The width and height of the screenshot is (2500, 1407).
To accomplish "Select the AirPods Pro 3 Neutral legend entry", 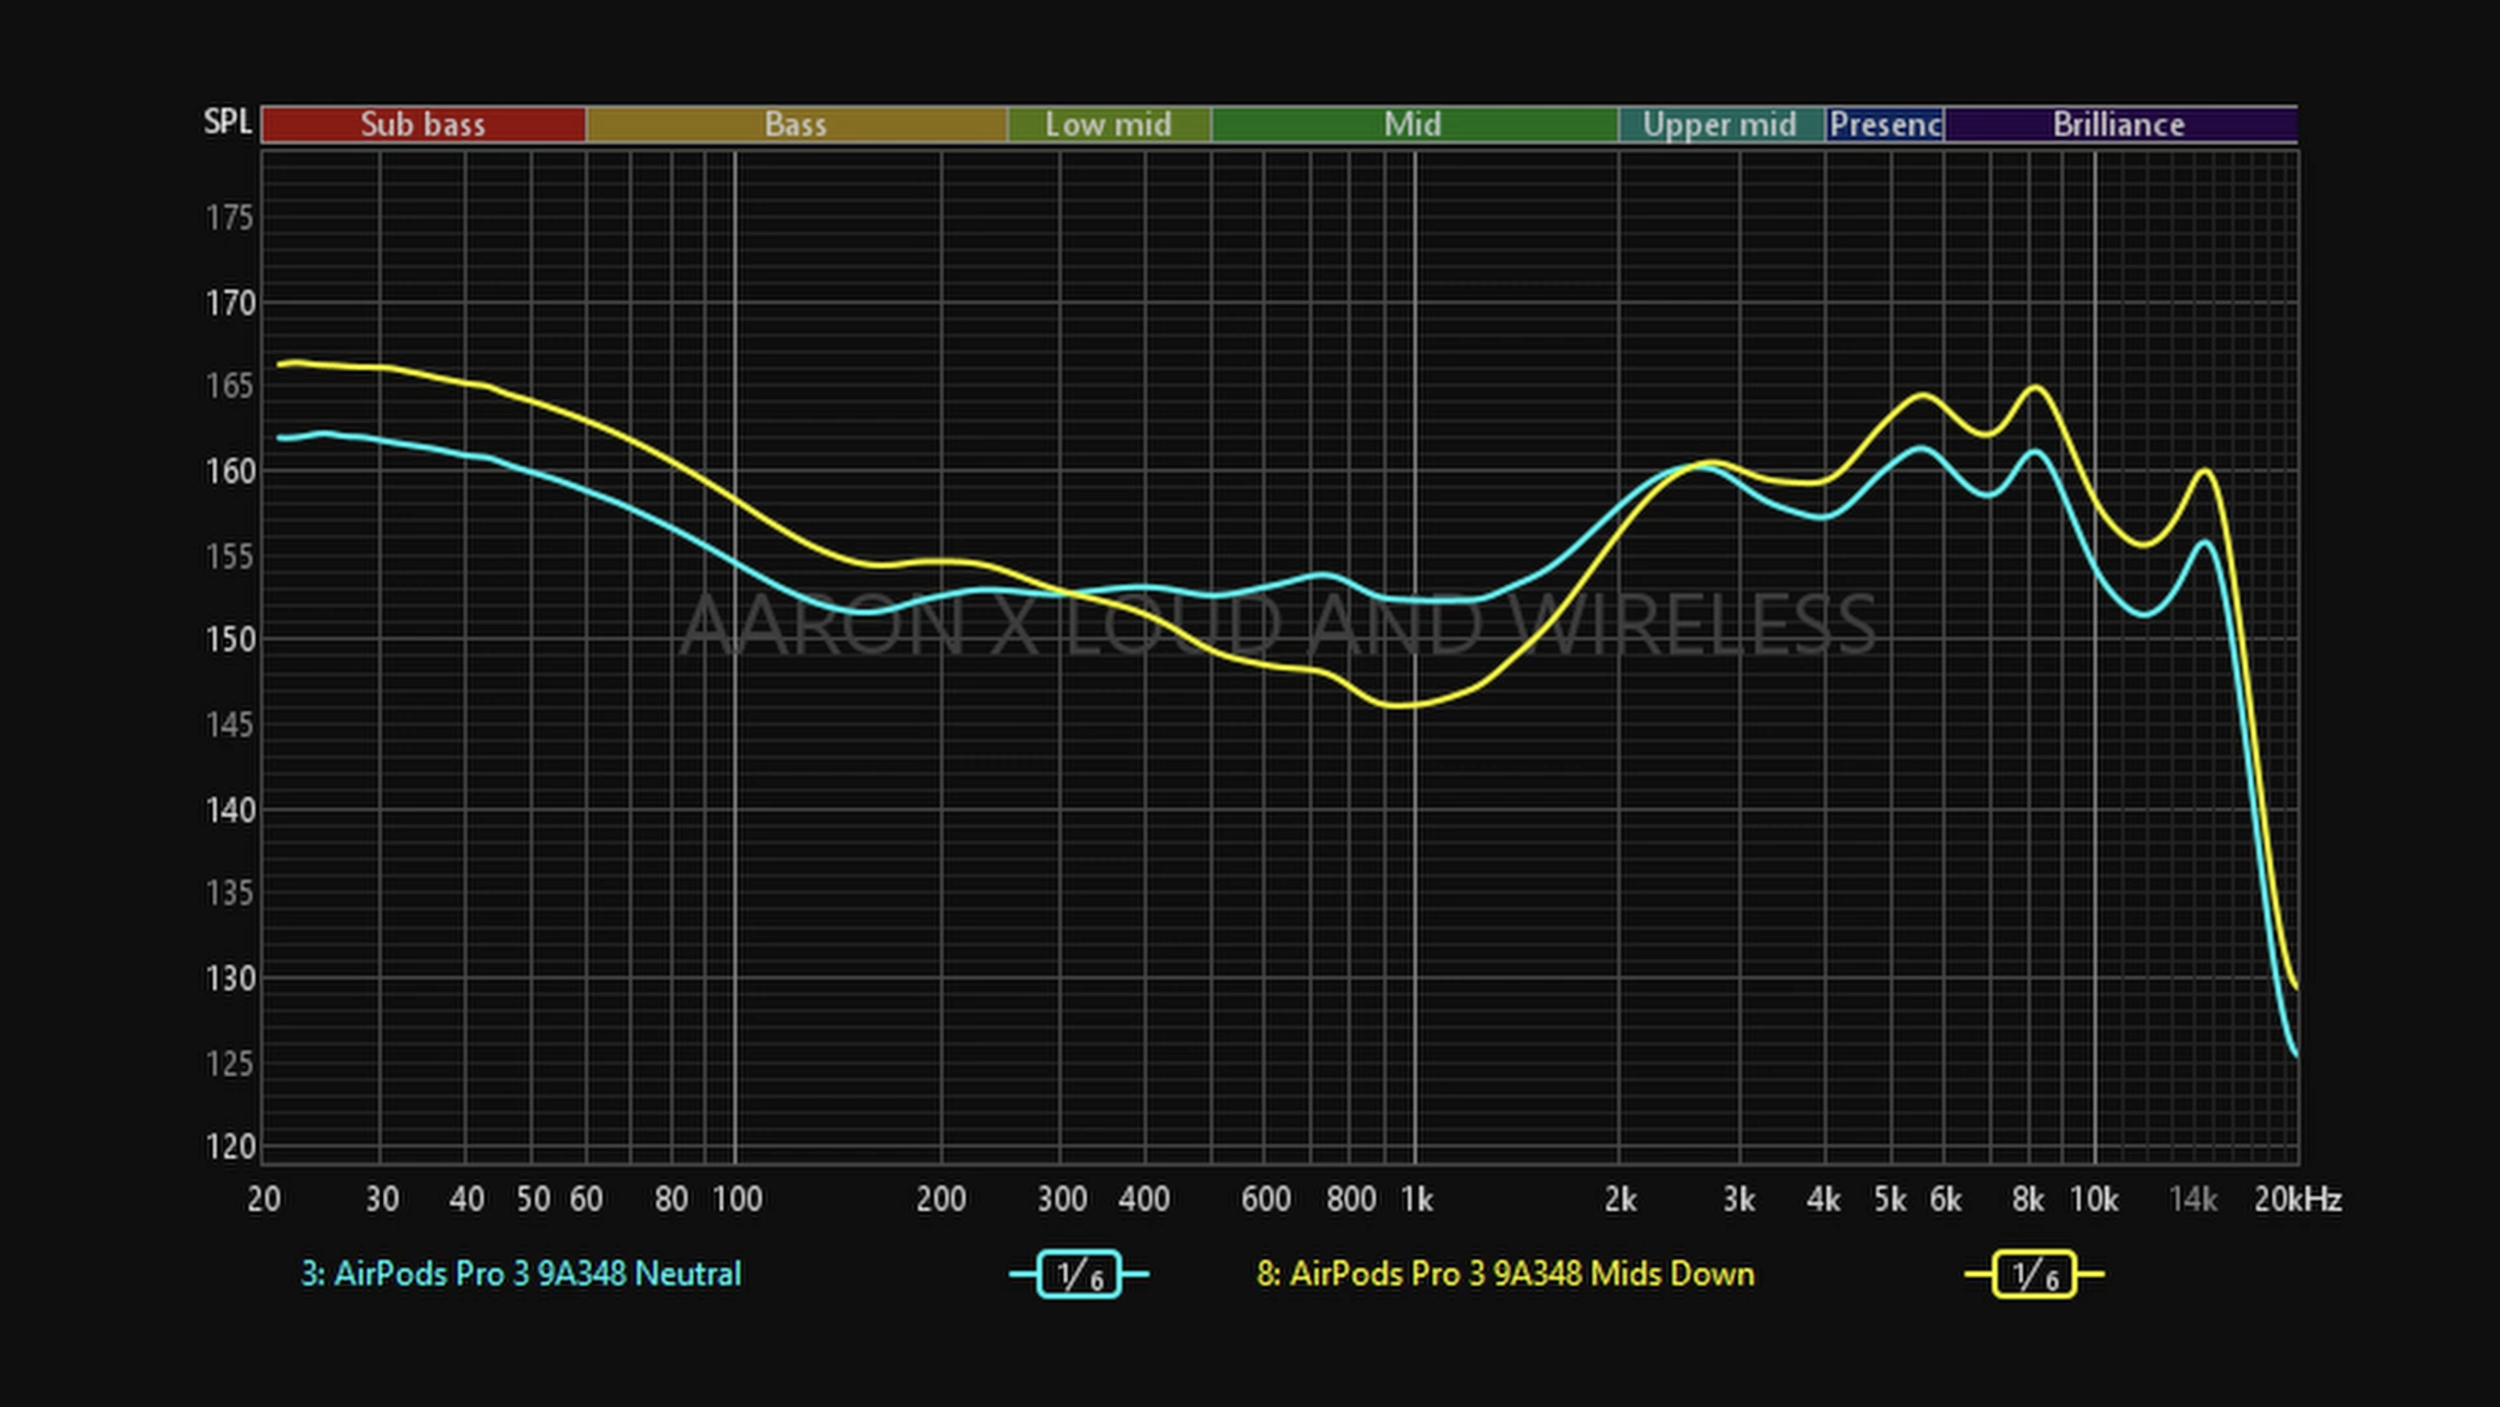I will point(521,1274).
